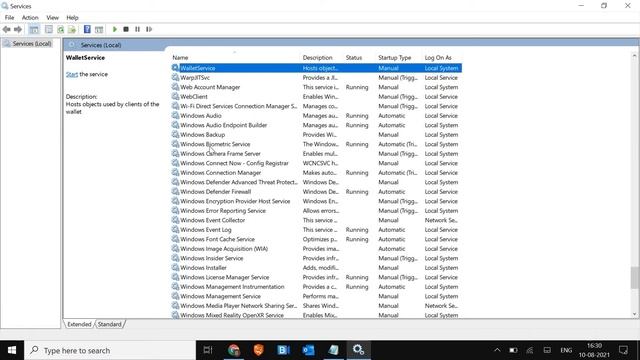
Task: Open the Action menu
Action: [x=30, y=18]
